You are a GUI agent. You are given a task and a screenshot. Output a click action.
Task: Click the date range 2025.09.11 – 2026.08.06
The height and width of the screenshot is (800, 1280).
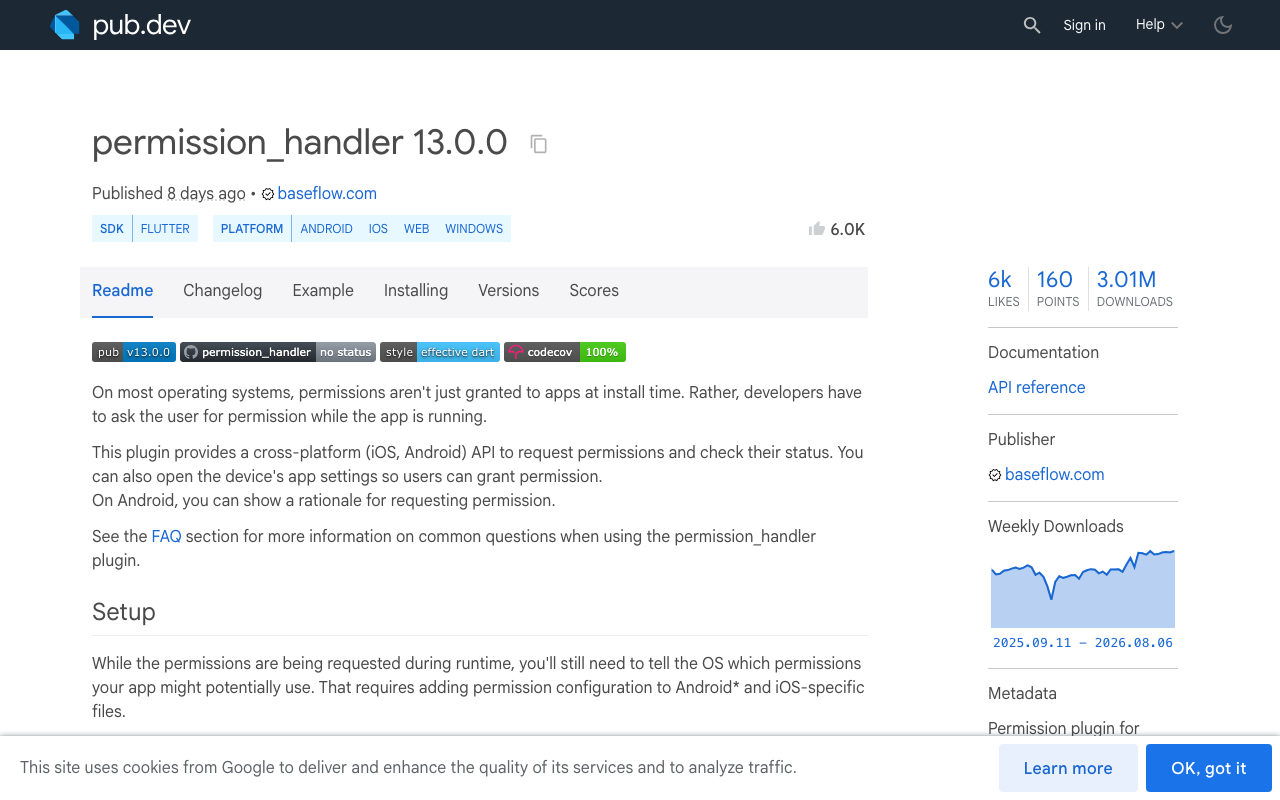(1083, 643)
